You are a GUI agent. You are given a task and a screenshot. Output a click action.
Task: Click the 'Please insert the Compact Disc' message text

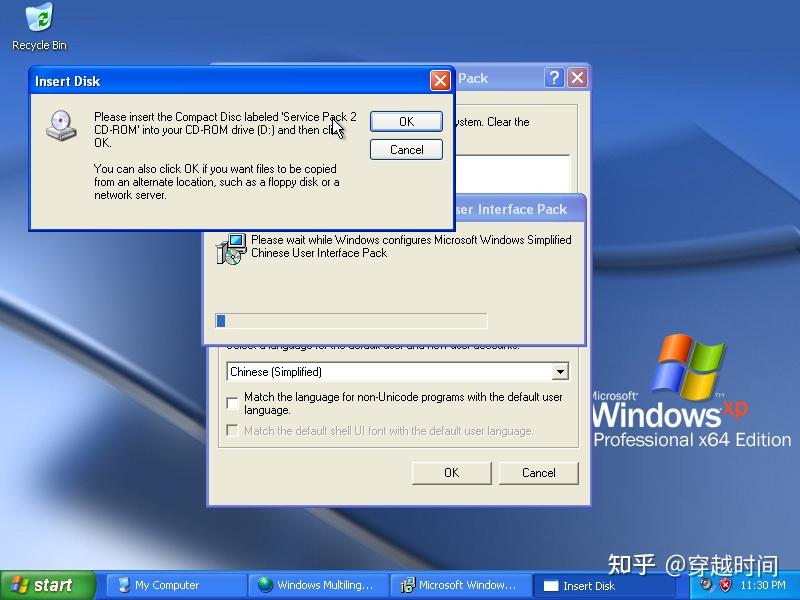(x=225, y=130)
